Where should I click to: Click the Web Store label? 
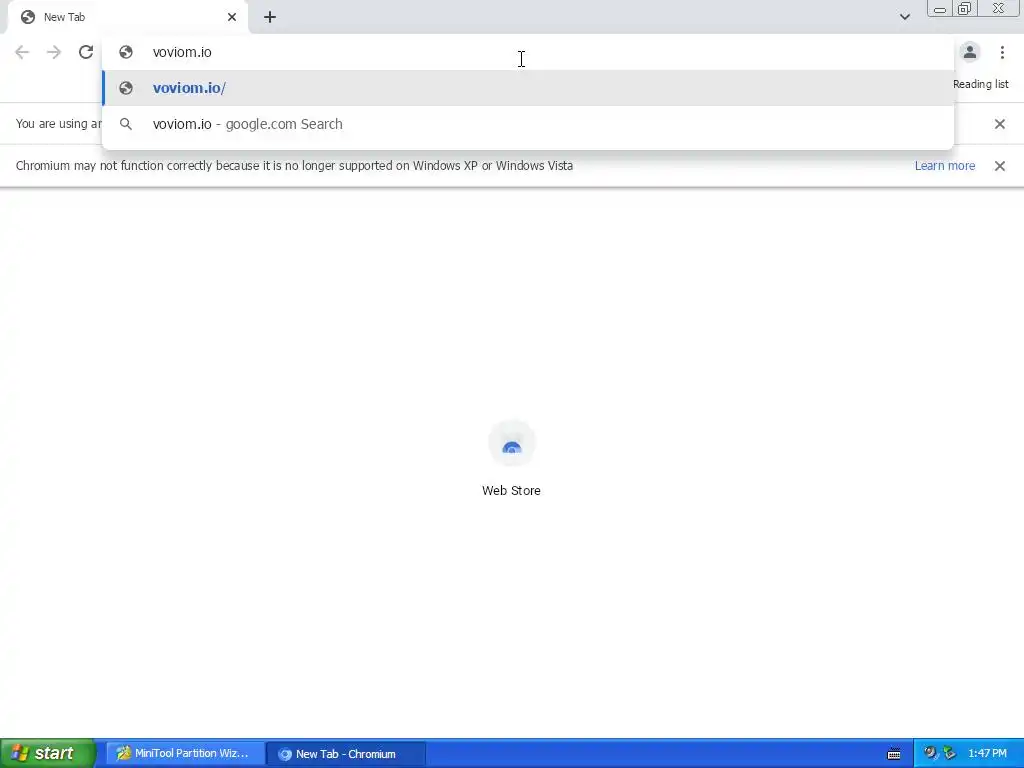pos(511,490)
